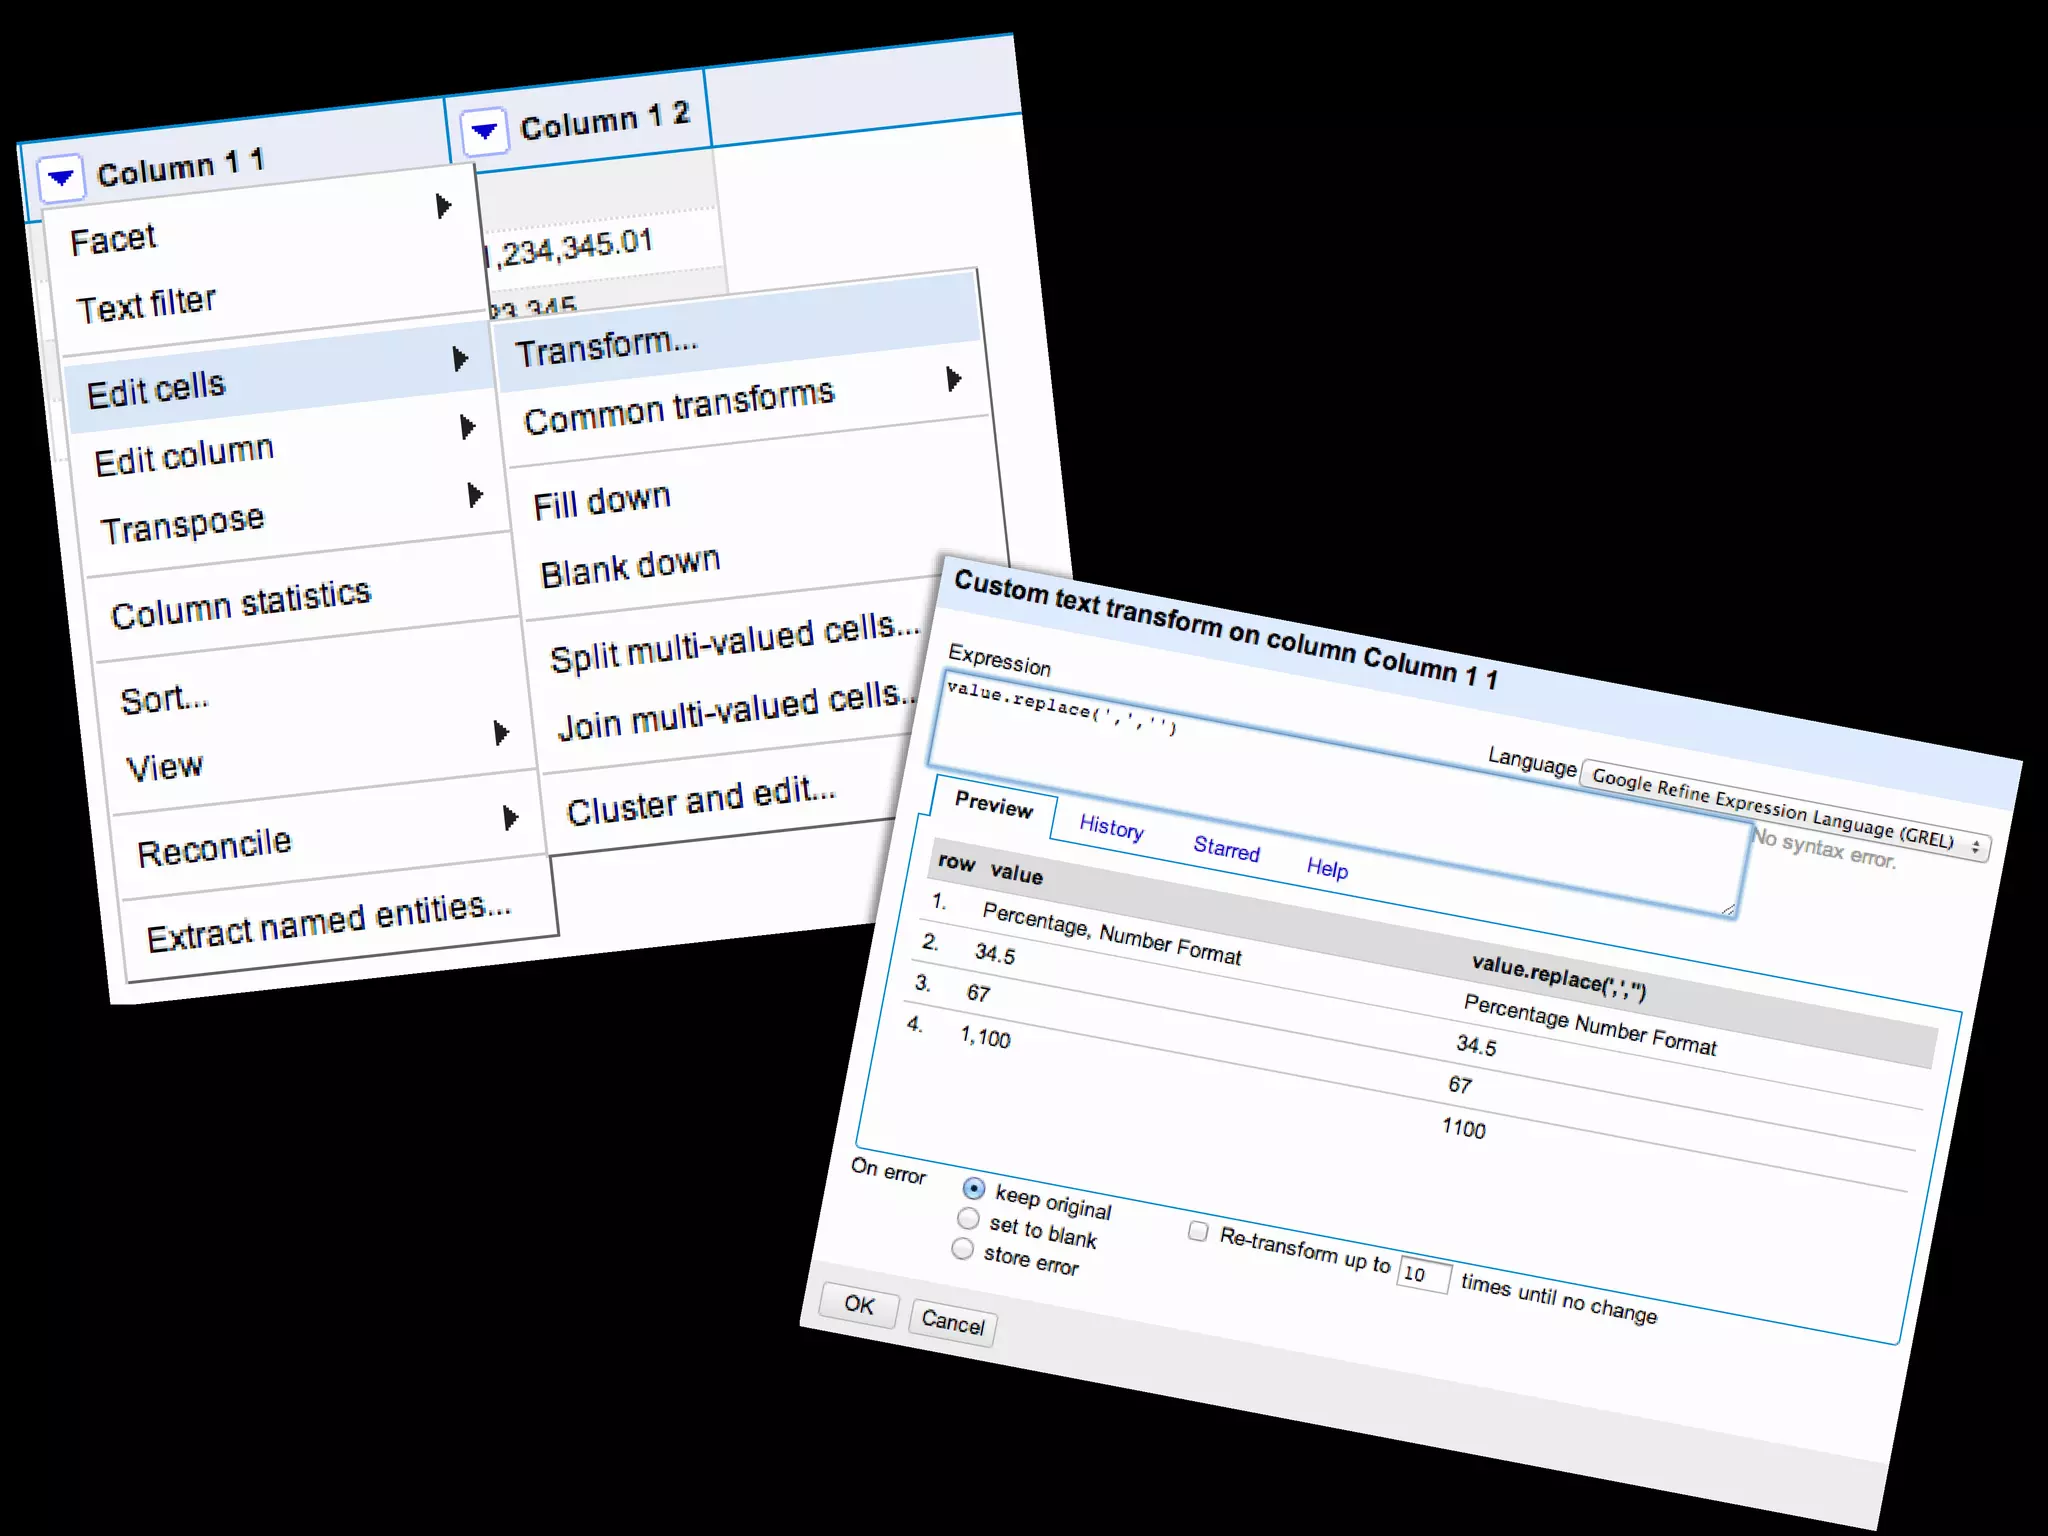Expand the Common transforms submenu arrow
Image resolution: width=2048 pixels, height=1536 pixels.
coord(954,379)
